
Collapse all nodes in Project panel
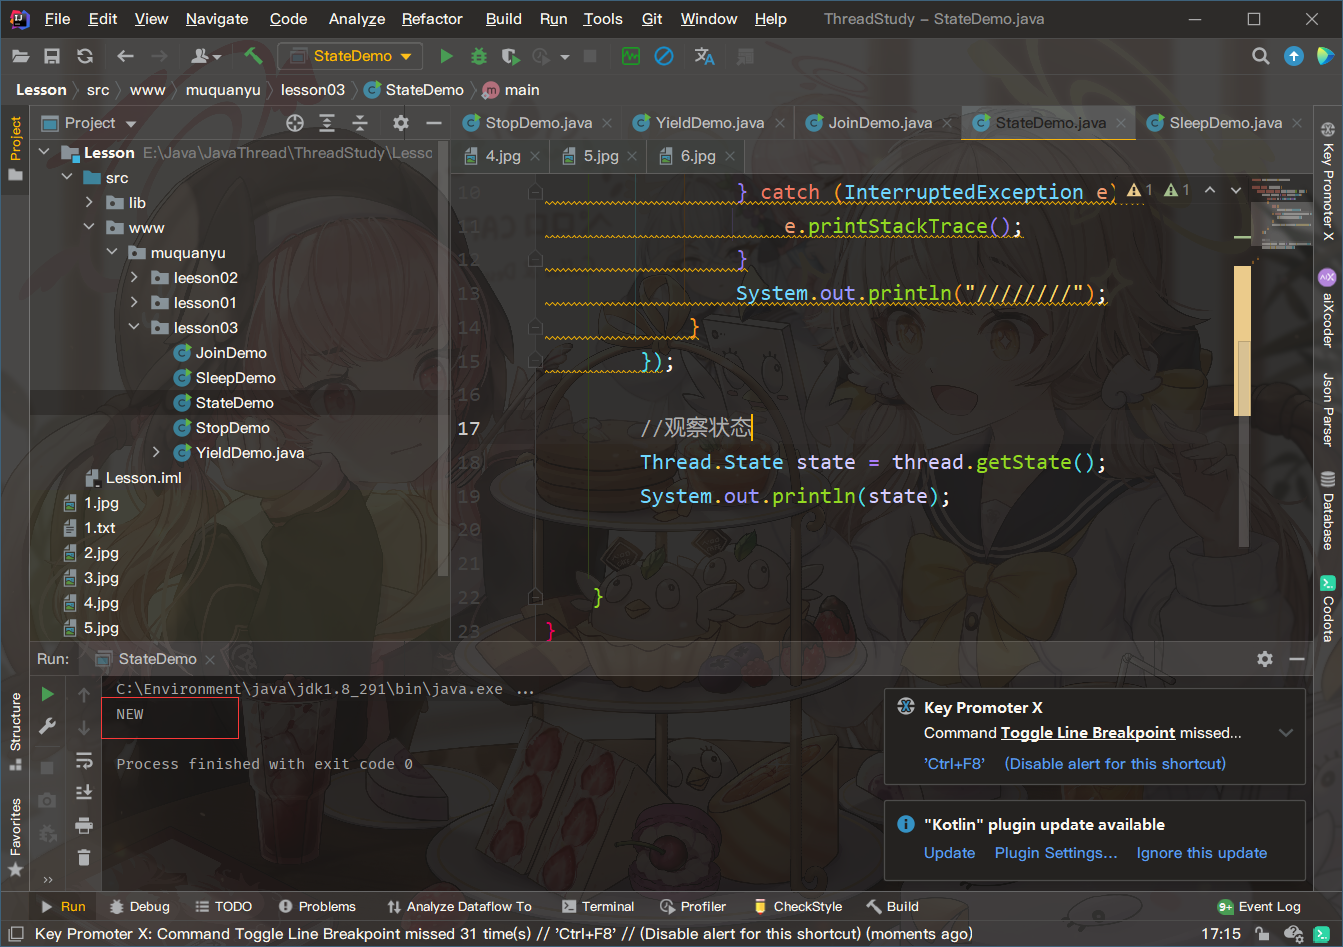(x=360, y=123)
